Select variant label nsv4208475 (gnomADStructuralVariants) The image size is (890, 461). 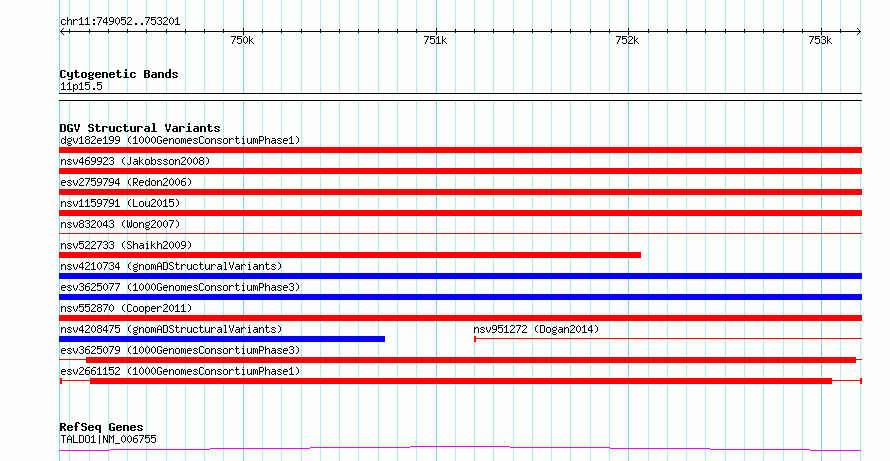coord(171,329)
